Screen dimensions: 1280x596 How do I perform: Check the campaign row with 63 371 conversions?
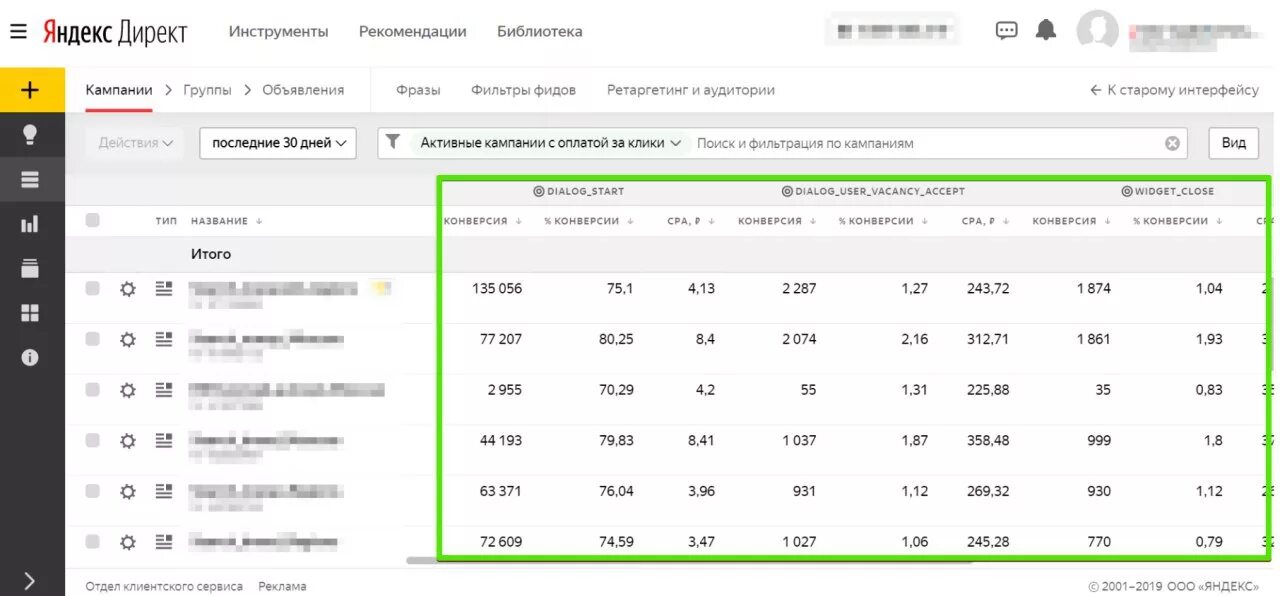pos(92,491)
